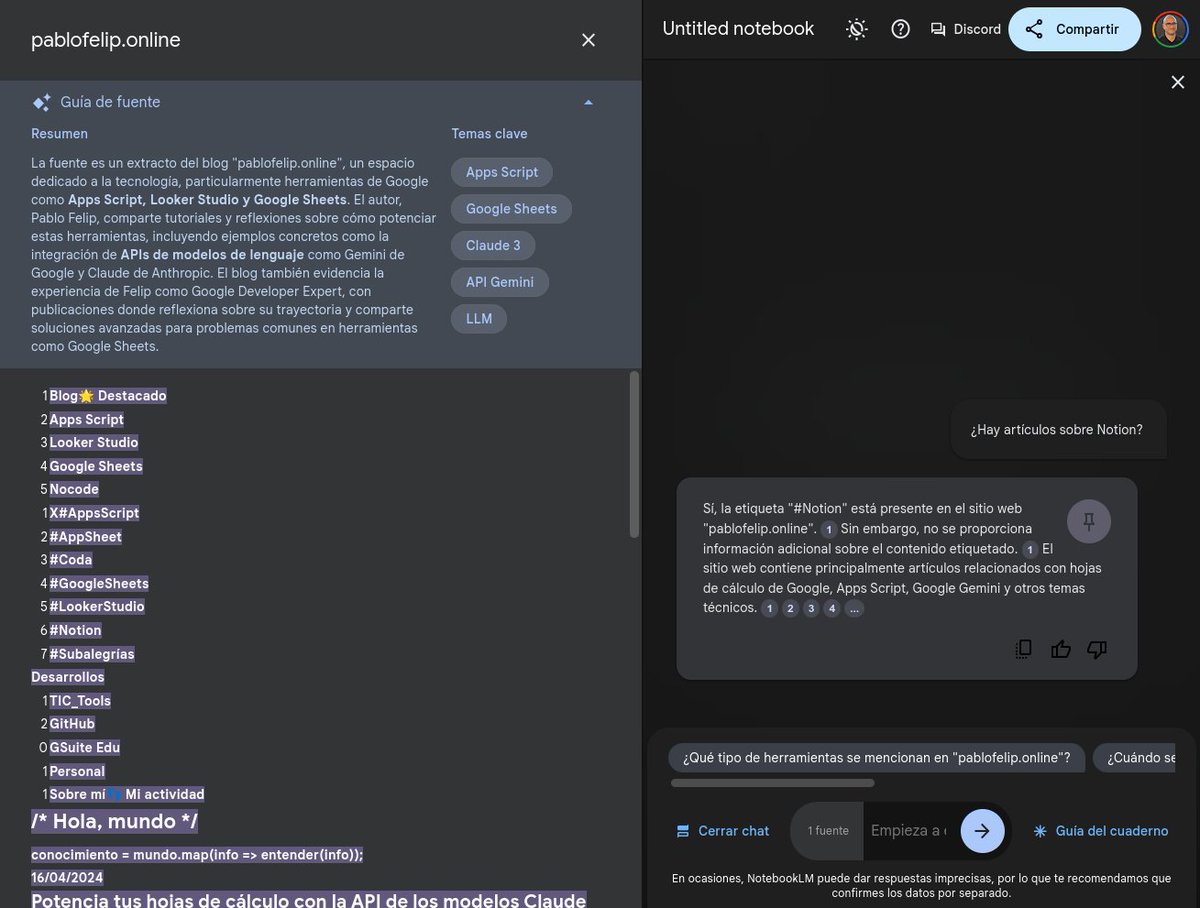1200x908 pixels.
Task: Copy the response with the copy icon
Action: click(x=1023, y=649)
